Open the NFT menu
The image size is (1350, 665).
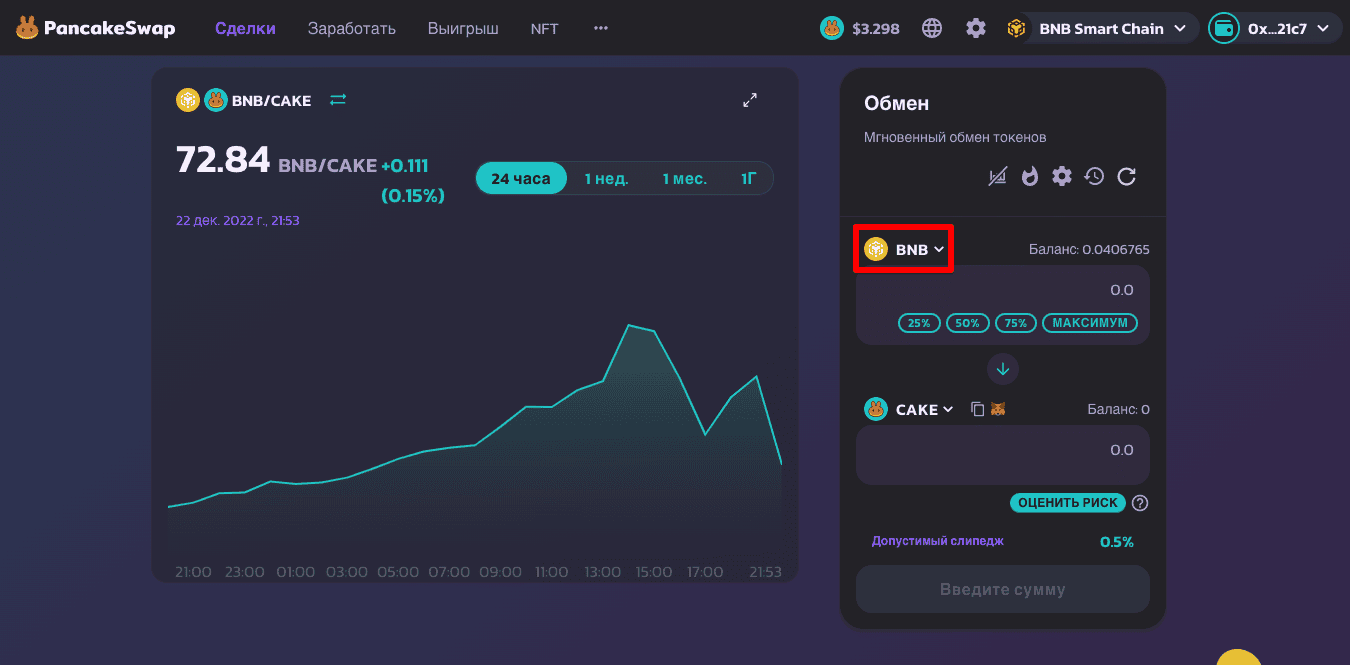[545, 28]
